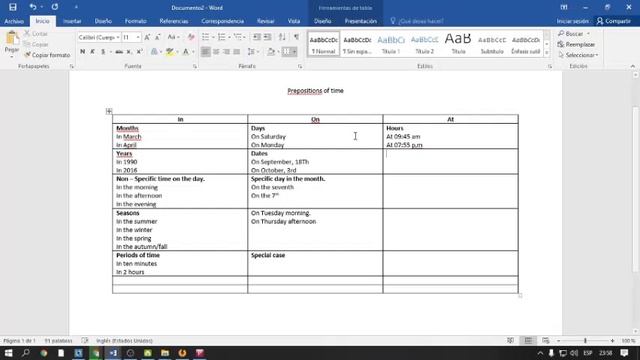Switch to Print Layout view in status bar
Image resolution: width=640 pixels, height=360 pixels.
528,340
